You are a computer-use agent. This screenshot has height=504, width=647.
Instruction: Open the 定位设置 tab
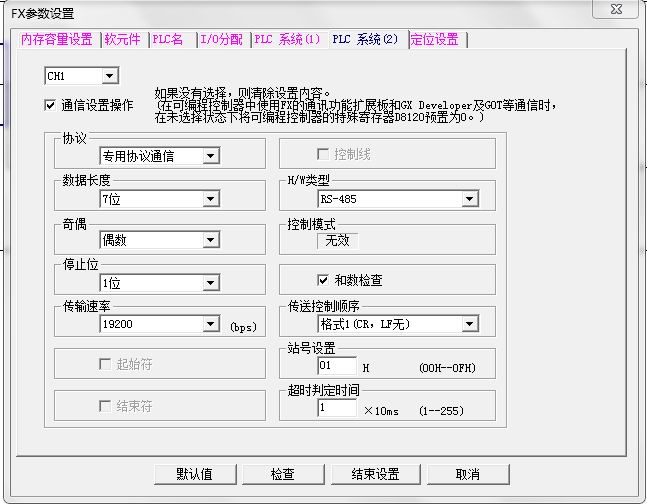436,40
